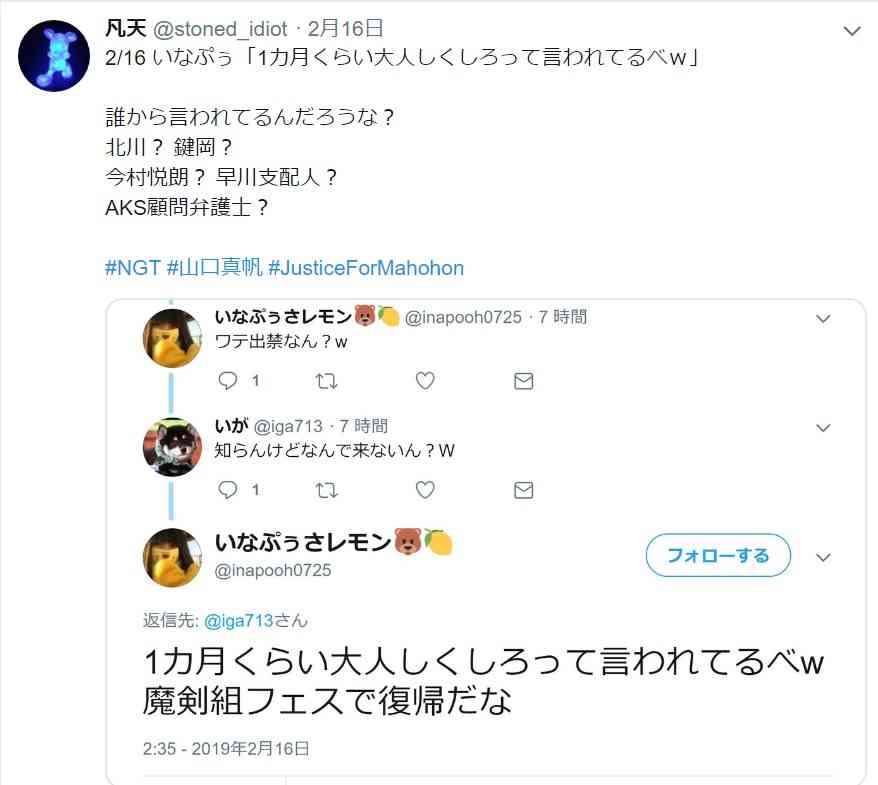Retweet the ワテ出禁なん？w tweet

pyautogui.click(x=326, y=381)
